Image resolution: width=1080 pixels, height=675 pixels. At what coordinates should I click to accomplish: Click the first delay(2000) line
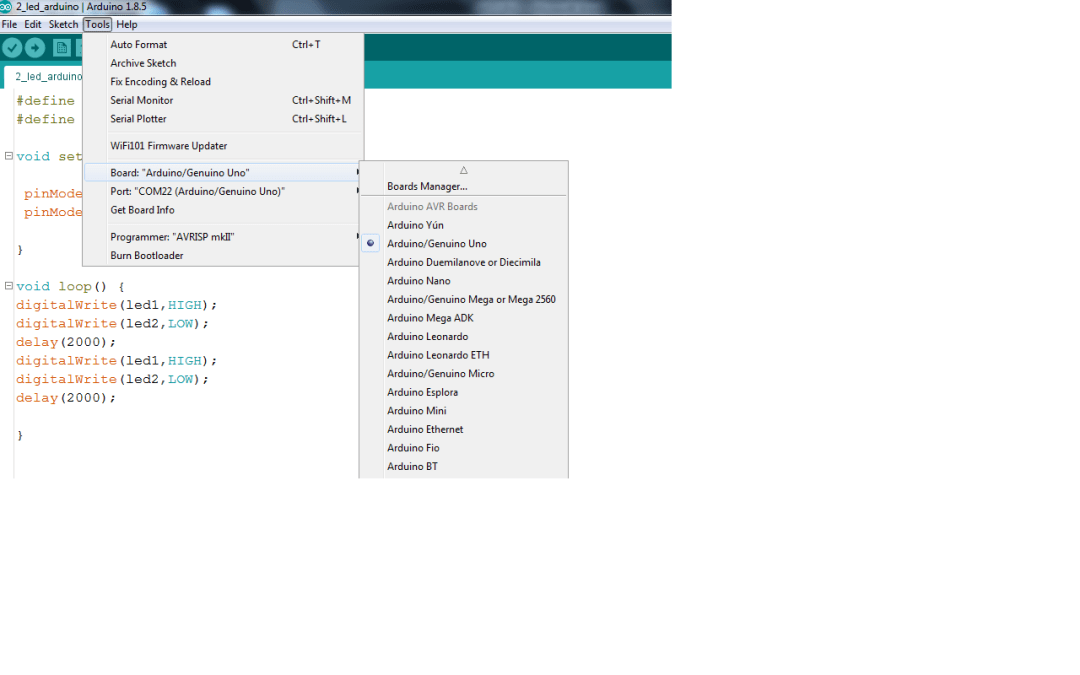(66, 342)
